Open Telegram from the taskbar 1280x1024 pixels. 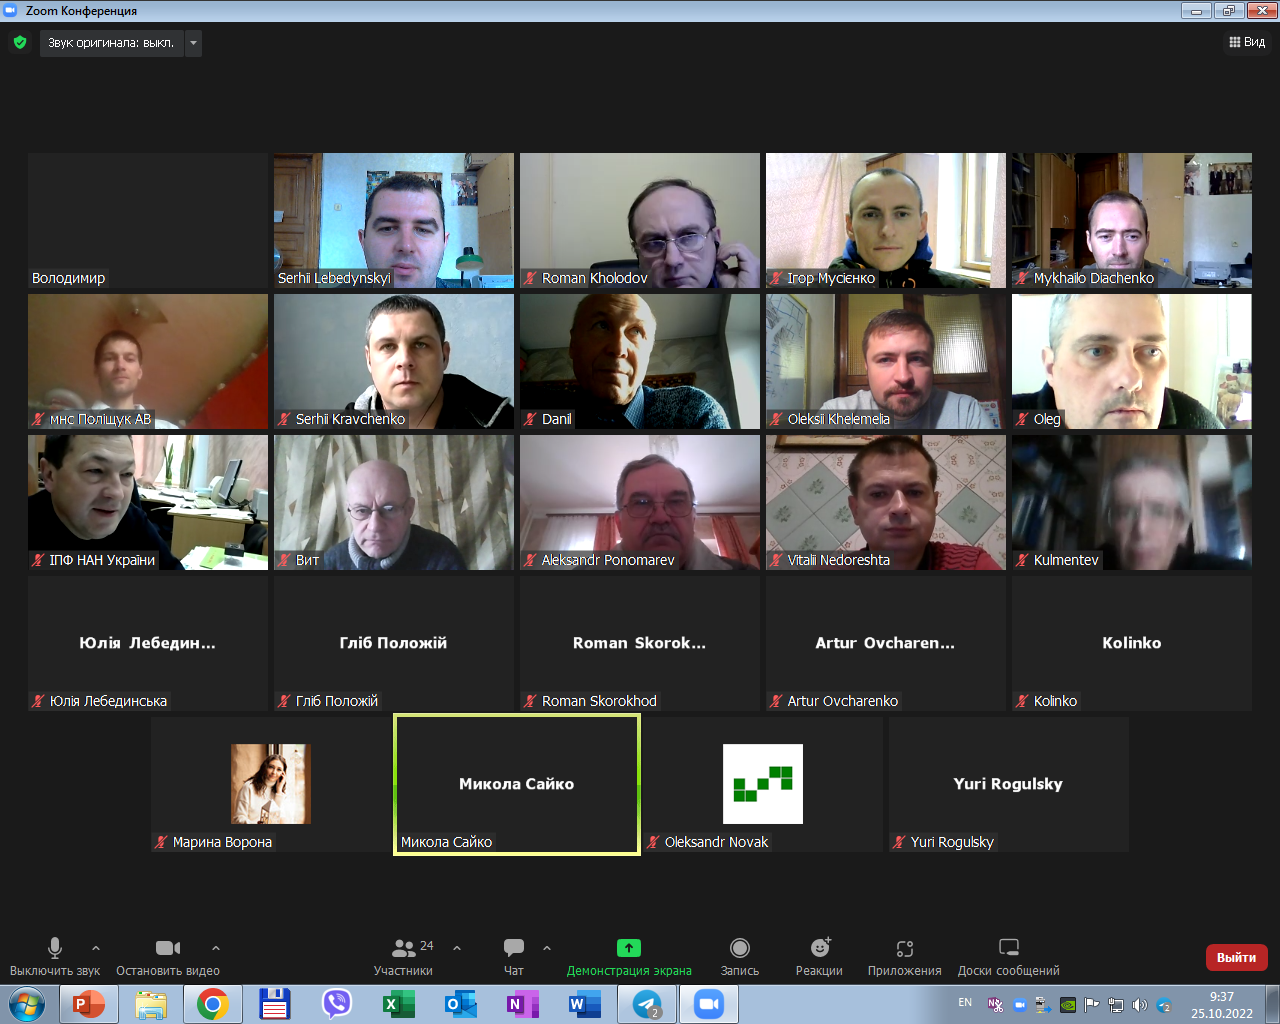647,1004
